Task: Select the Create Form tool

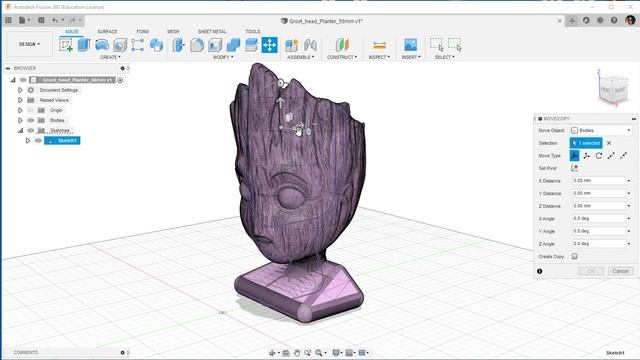Action: tap(156, 45)
